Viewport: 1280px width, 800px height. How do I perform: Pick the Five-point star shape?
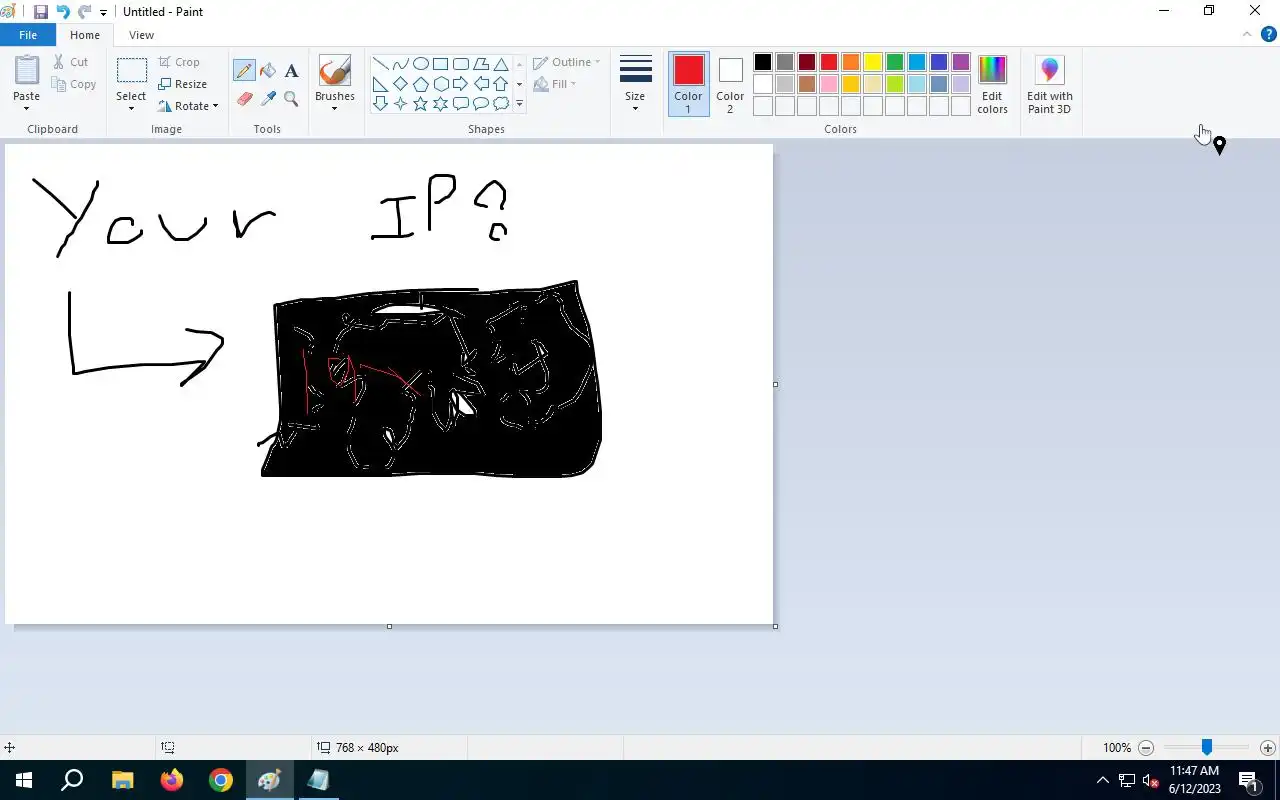coord(420,104)
